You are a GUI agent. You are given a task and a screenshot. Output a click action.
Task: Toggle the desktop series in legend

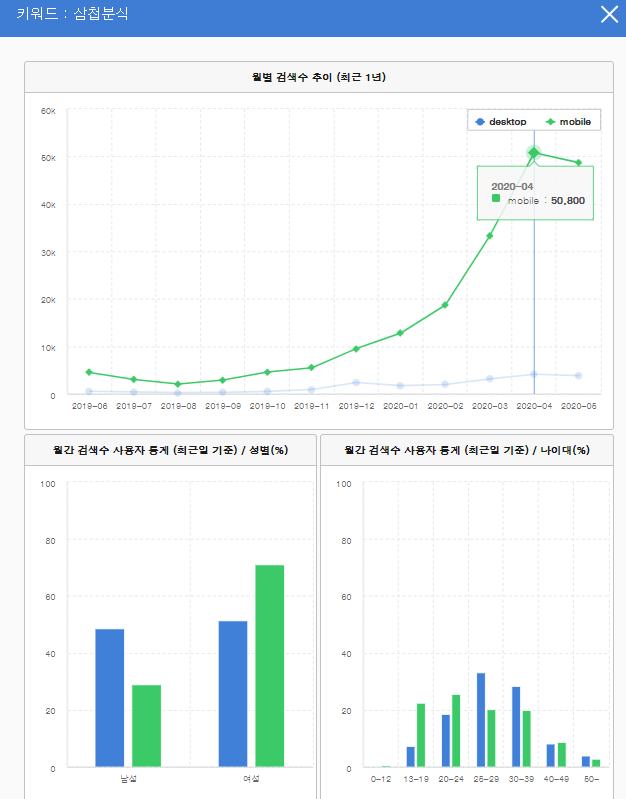(x=501, y=122)
